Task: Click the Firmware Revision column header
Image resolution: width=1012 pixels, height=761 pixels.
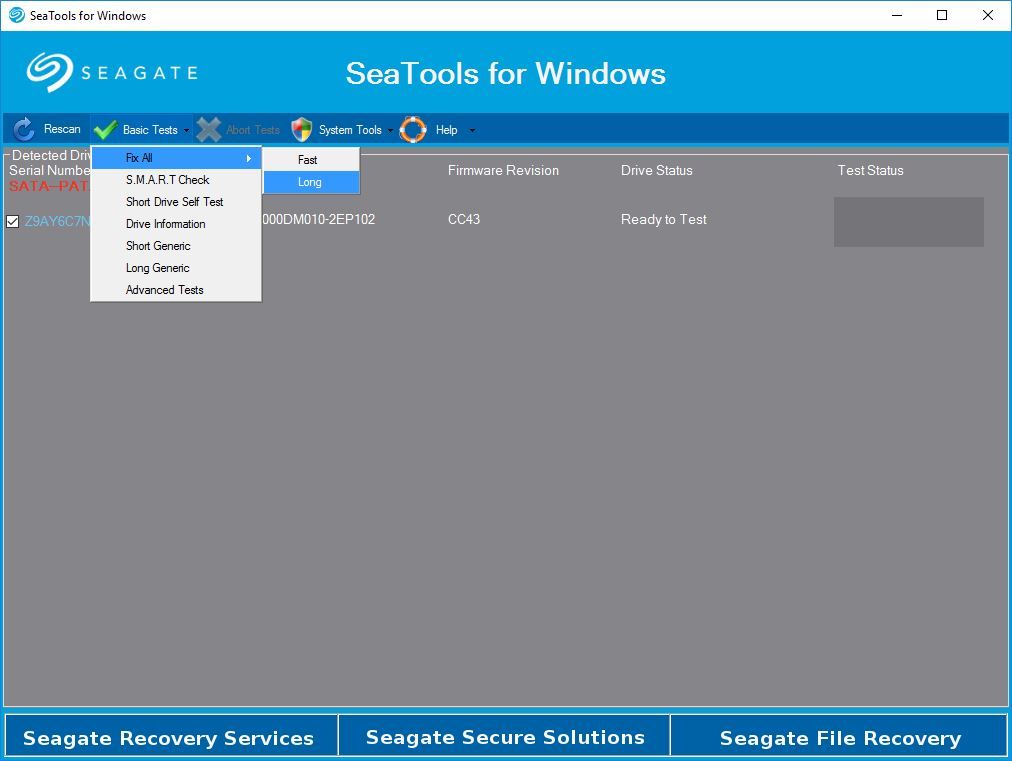Action: click(503, 170)
